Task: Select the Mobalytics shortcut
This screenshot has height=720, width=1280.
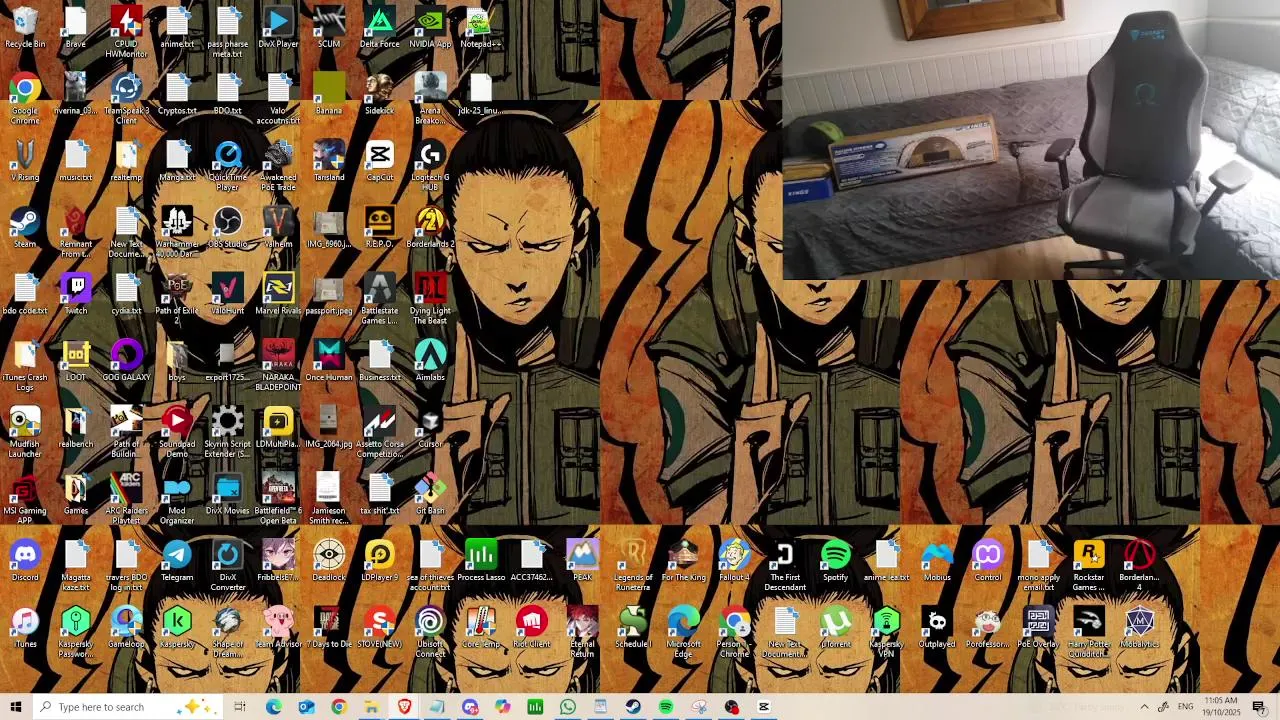Action: click(1139, 628)
